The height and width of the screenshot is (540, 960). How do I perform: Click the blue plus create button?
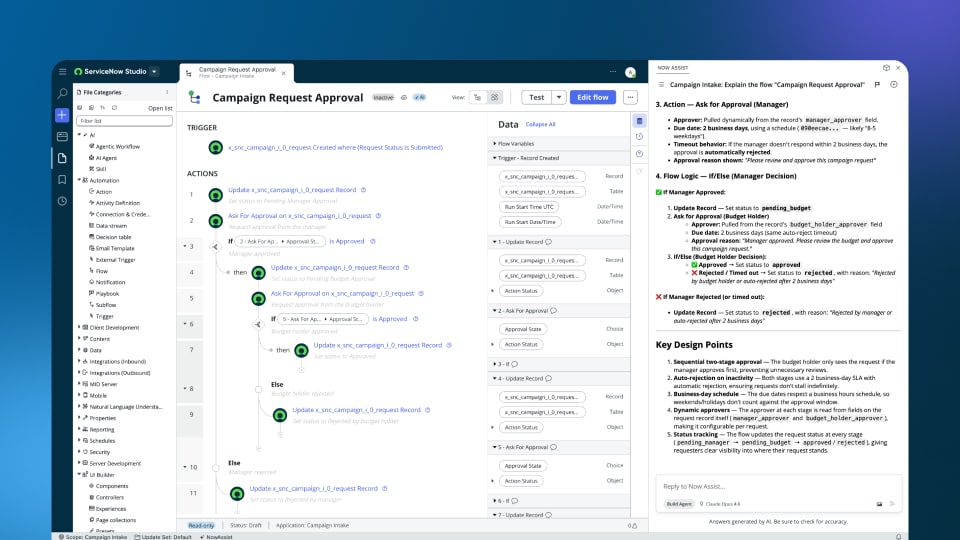coord(62,114)
